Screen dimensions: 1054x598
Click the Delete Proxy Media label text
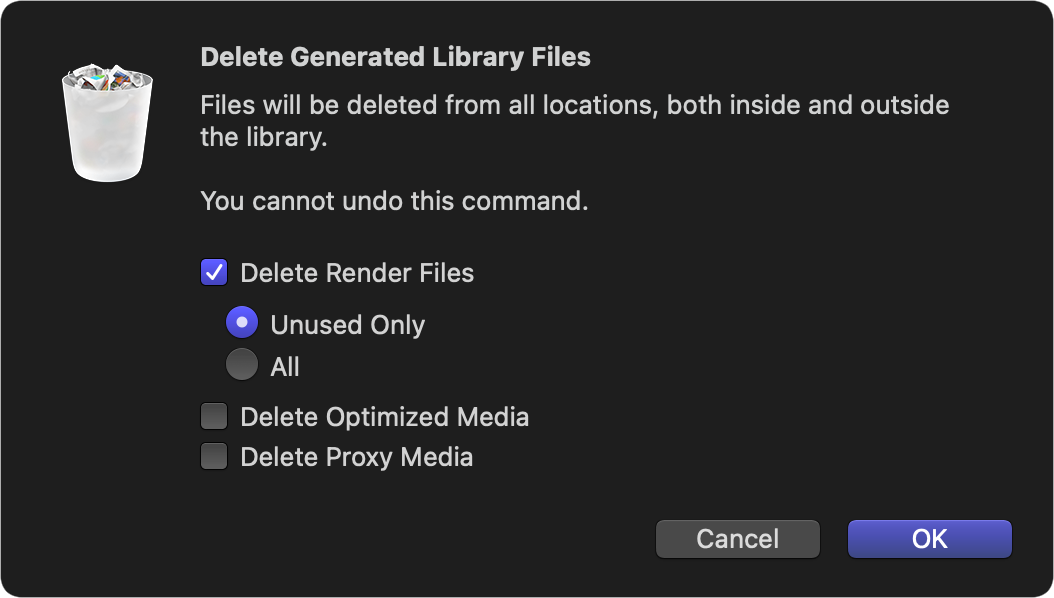pos(357,458)
